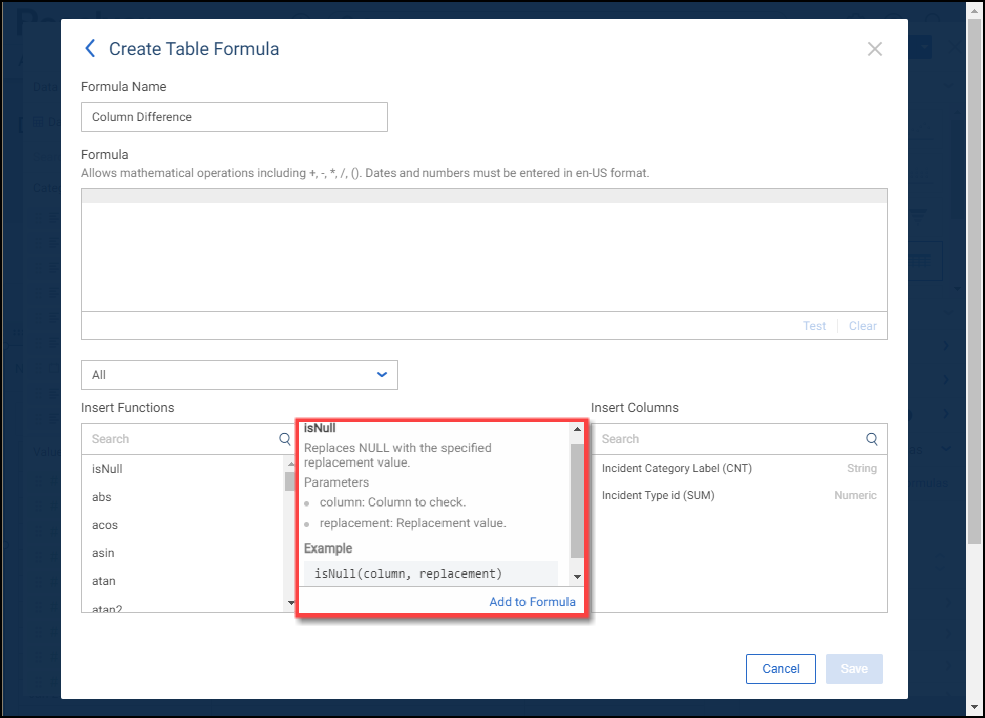Pick the atan function
The height and width of the screenshot is (718, 985).
(103, 581)
